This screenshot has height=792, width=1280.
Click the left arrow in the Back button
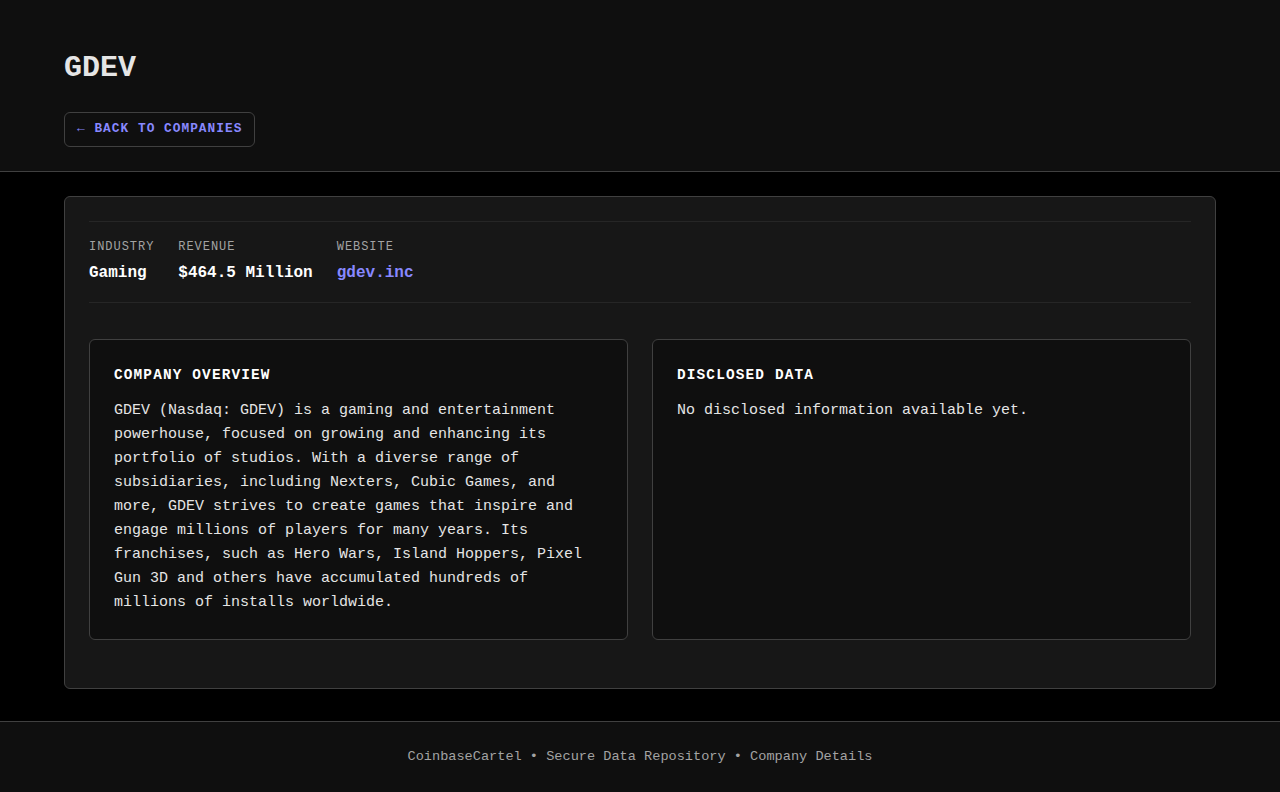(81, 129)
